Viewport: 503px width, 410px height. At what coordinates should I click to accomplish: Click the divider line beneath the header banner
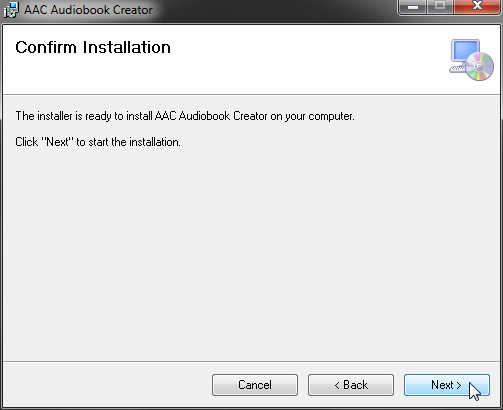pos(251,94)
